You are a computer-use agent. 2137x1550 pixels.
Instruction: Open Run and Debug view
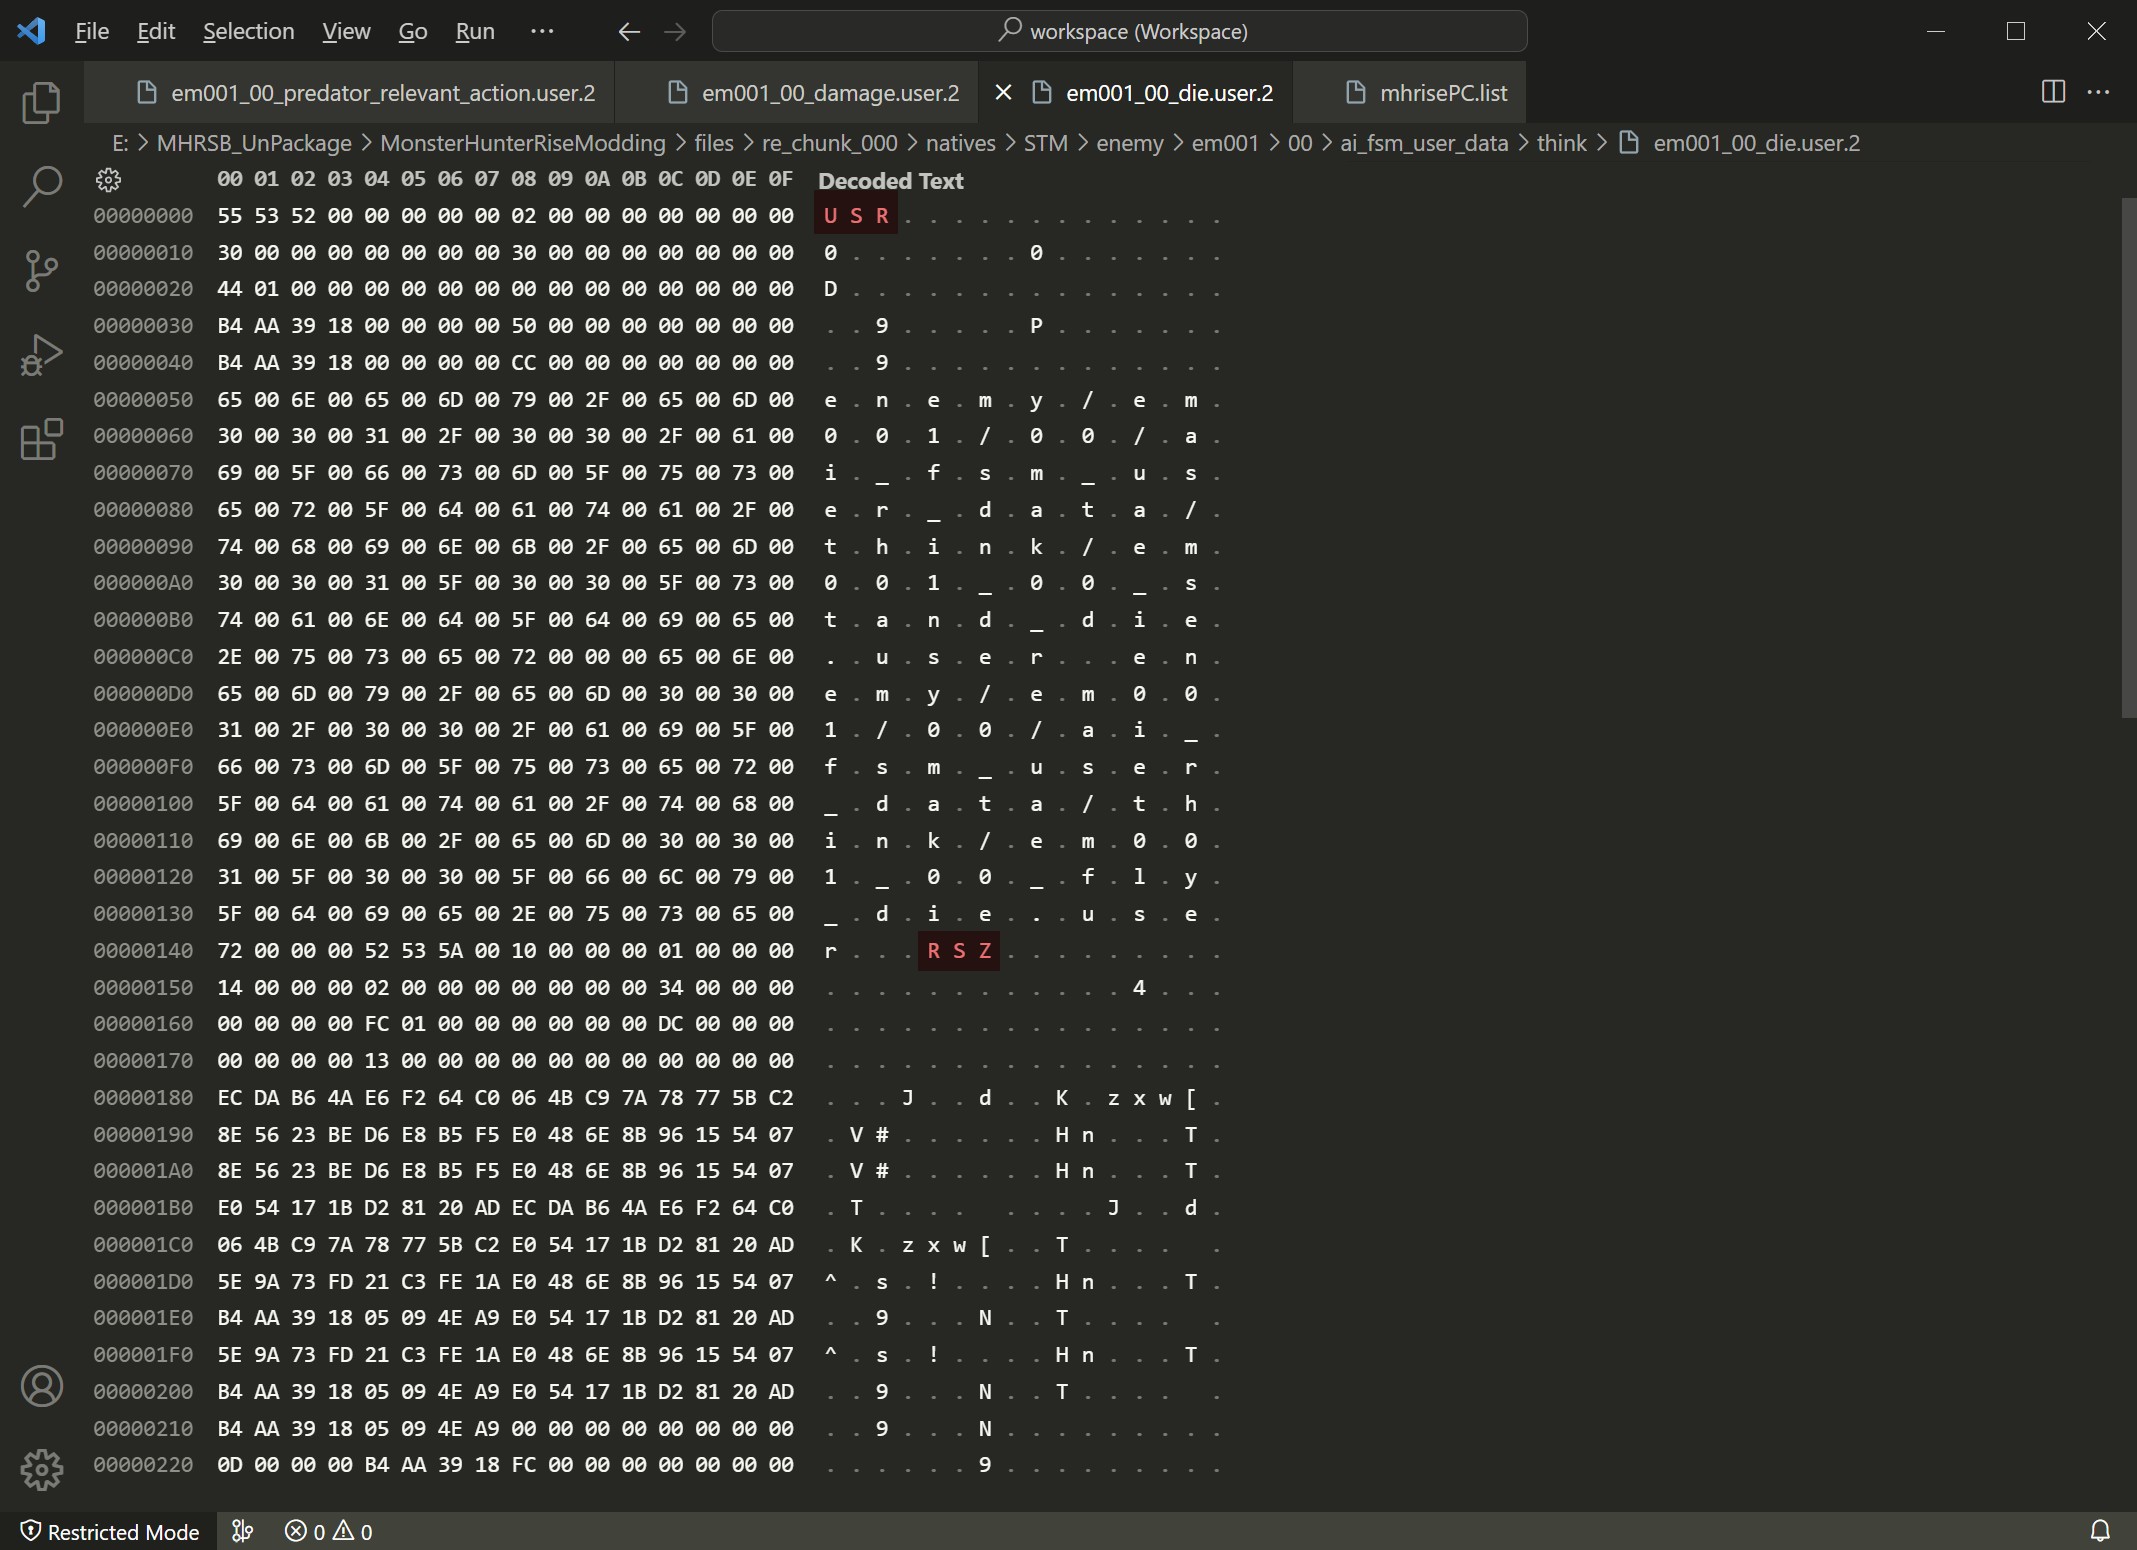click(41, 355)
